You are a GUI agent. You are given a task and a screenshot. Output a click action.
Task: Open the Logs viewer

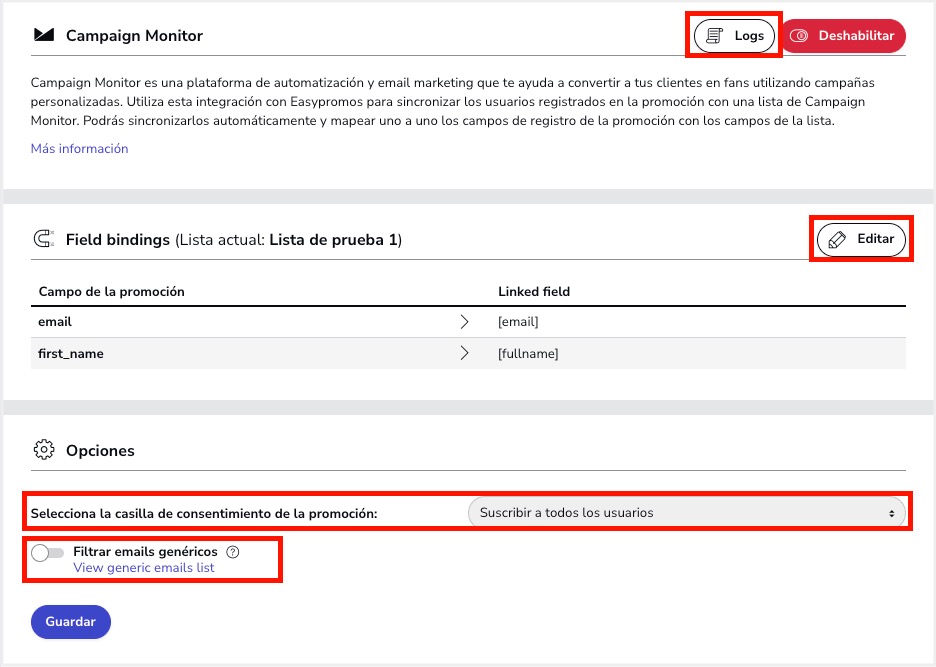coord(735,36)
